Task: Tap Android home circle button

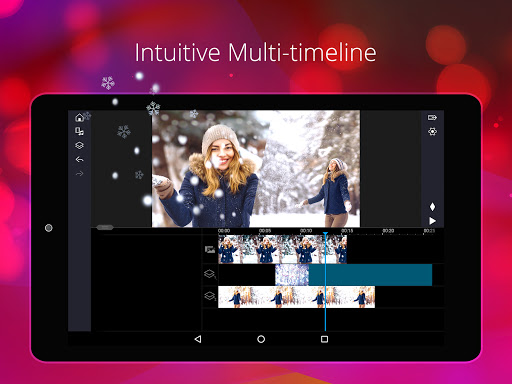Action: point(261,339)
